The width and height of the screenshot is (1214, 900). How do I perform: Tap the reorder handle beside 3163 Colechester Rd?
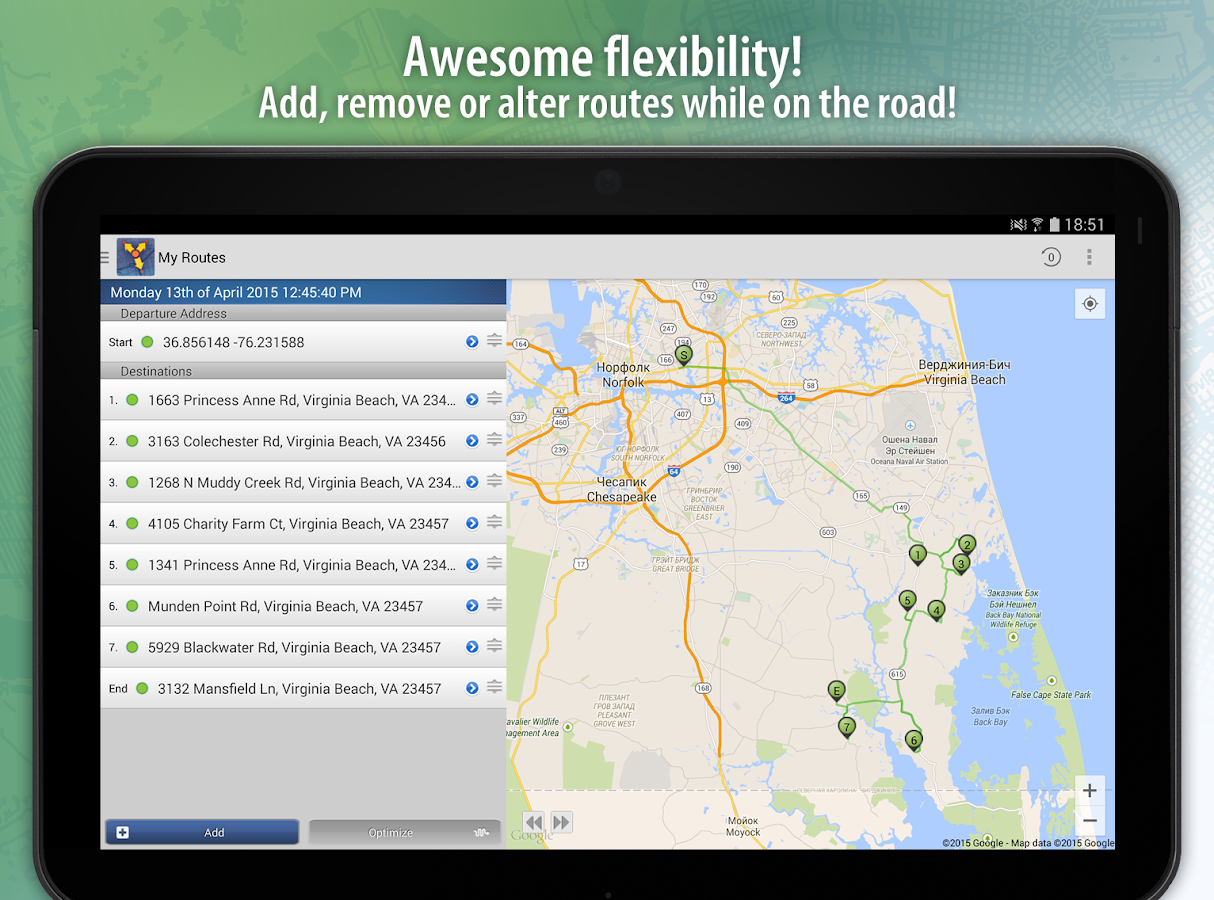pyautogui.click(x=493, y=440)
